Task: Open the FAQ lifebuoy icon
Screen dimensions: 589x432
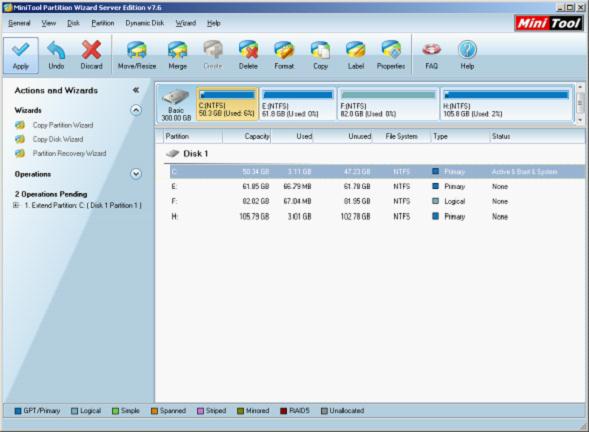Action: click(431, 50)
